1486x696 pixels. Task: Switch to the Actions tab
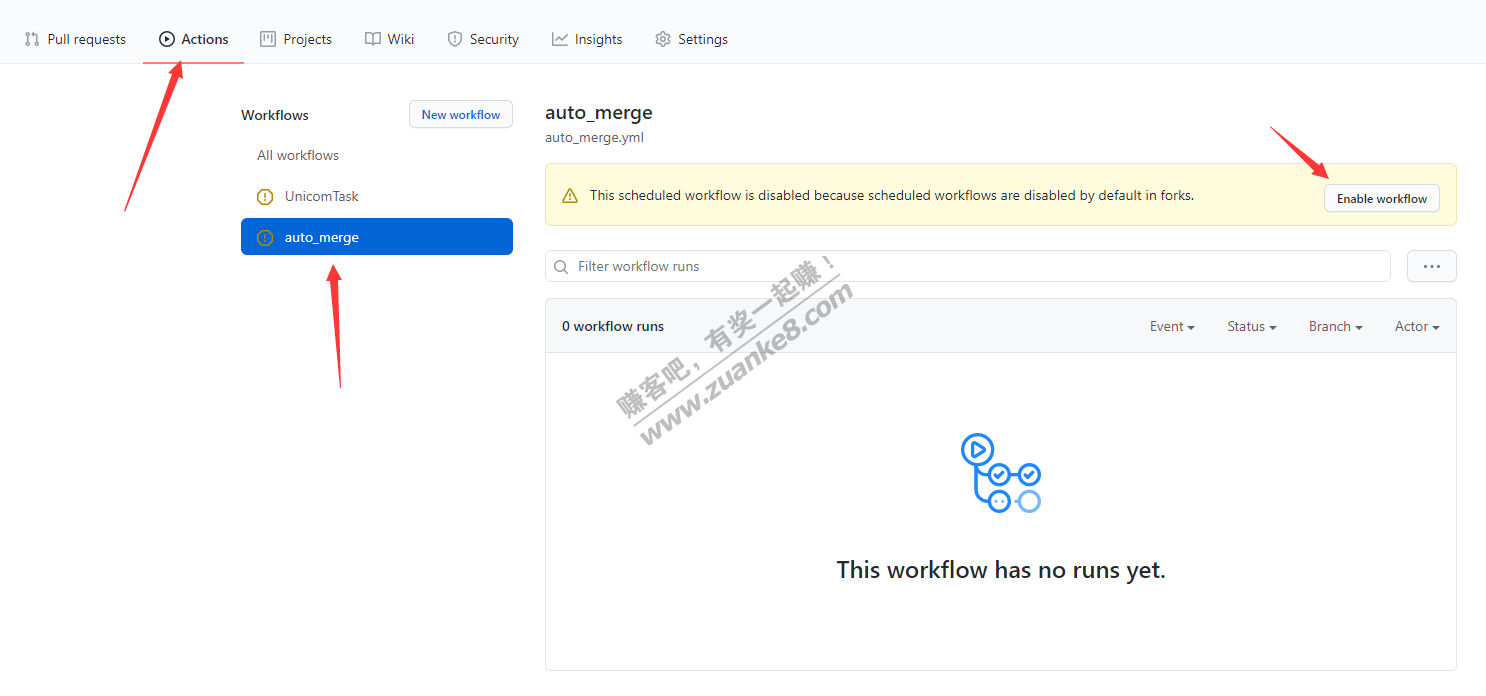(193, 39)
